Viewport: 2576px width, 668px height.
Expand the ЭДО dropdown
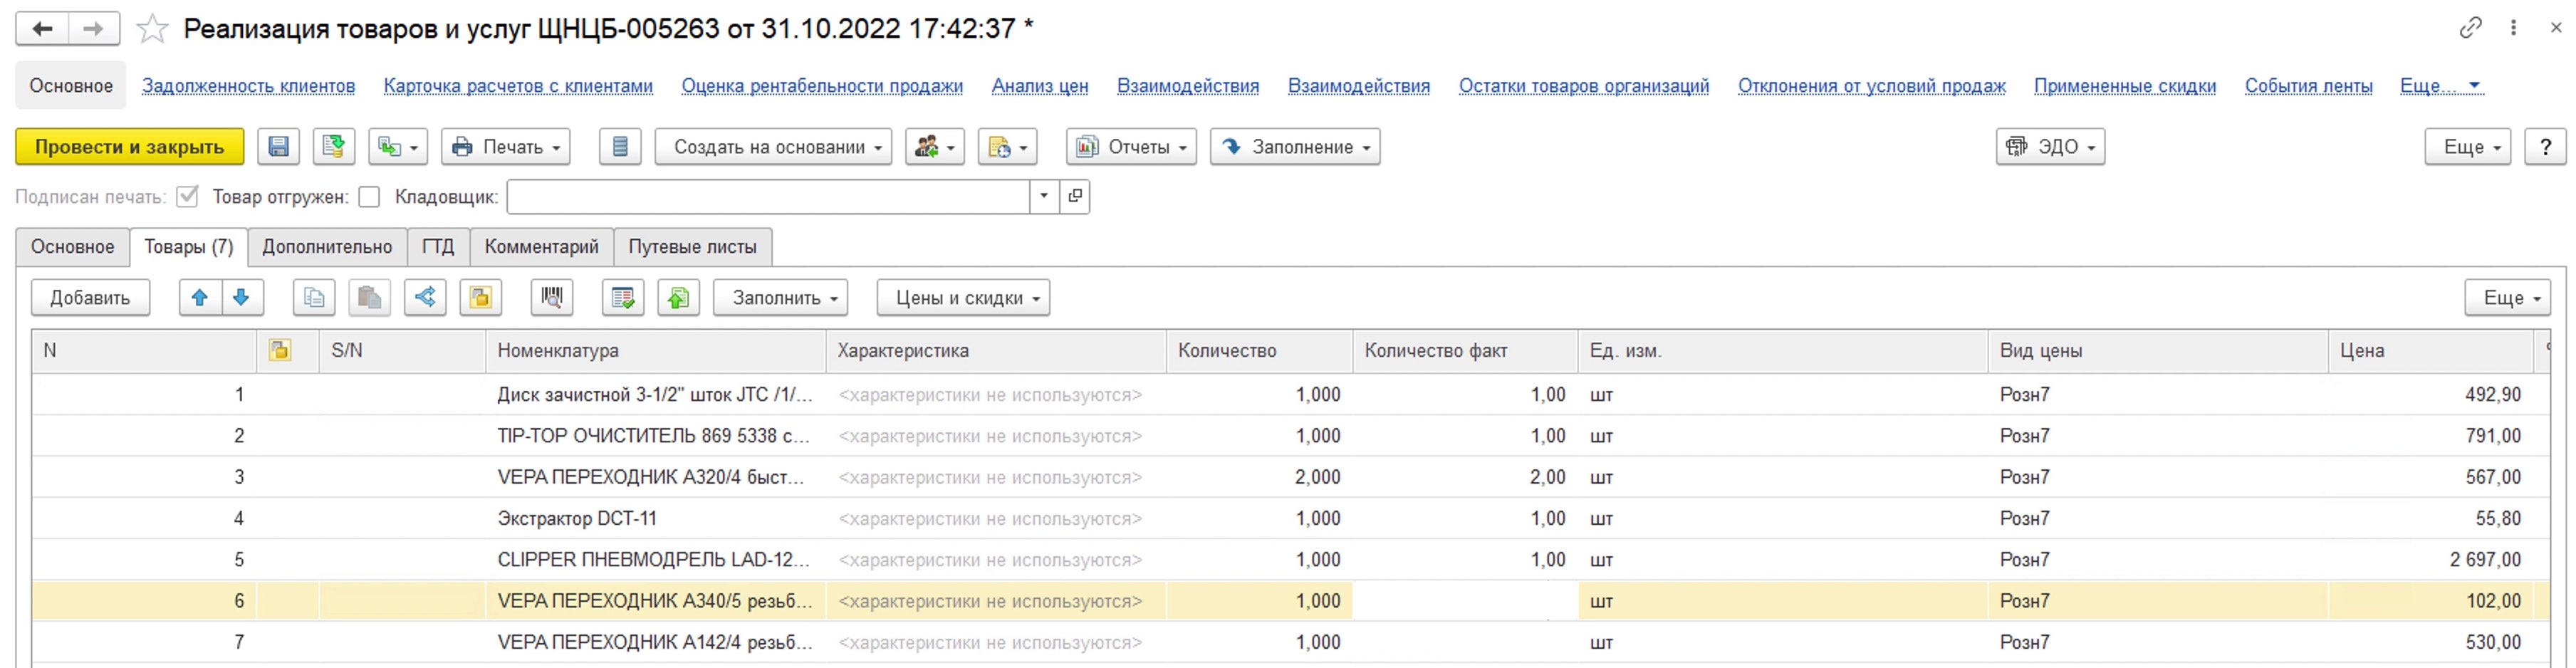point(2050,147)
